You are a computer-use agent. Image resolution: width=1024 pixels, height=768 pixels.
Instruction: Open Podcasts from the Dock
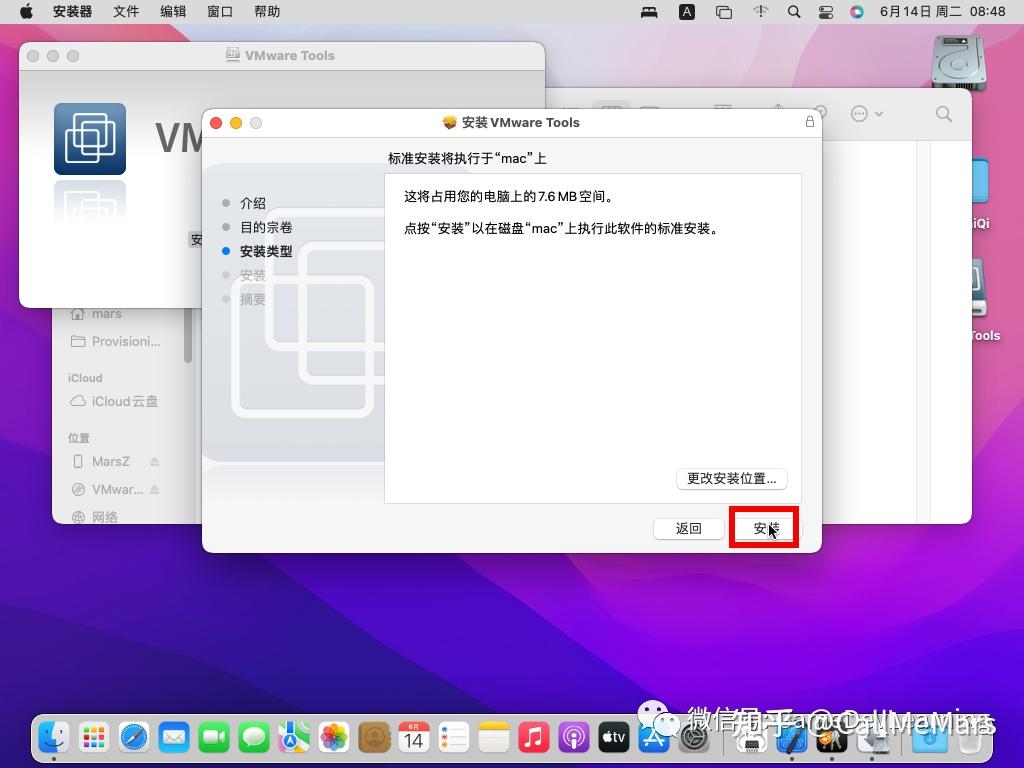[574, 737]
